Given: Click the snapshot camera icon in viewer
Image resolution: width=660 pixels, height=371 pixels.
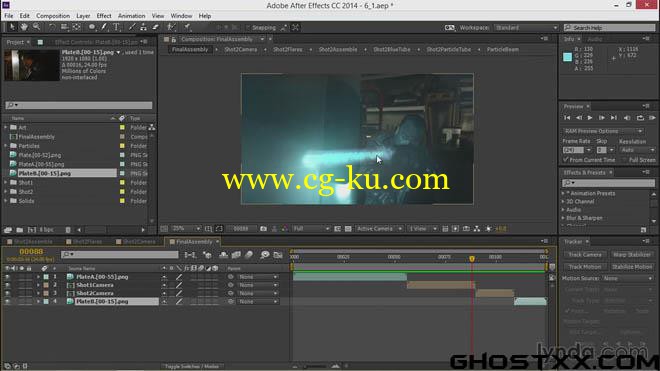Looking at the screenshot, I should pyautogui.click(x=263, y=229).
